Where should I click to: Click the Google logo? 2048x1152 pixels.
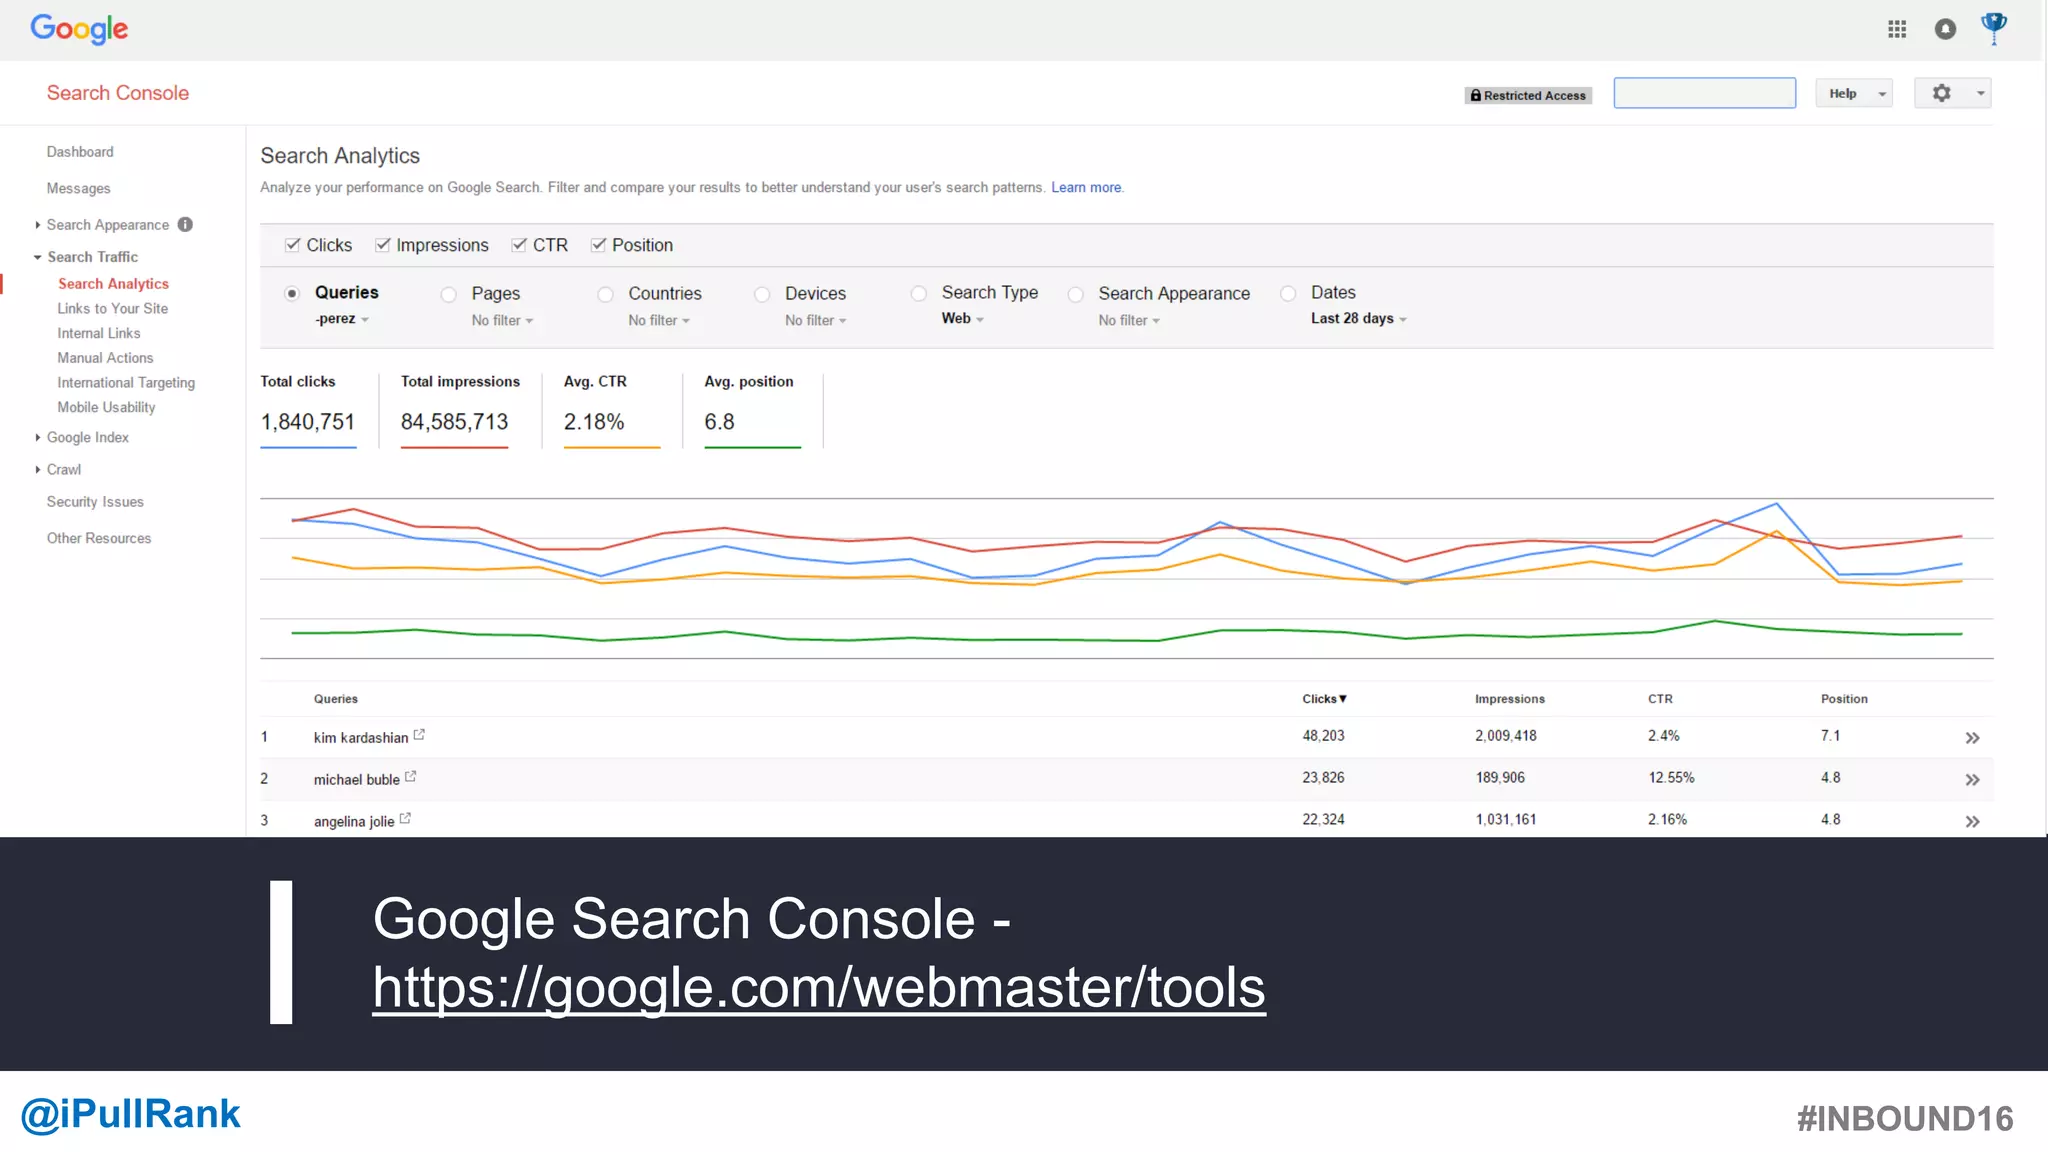point(79,29)
